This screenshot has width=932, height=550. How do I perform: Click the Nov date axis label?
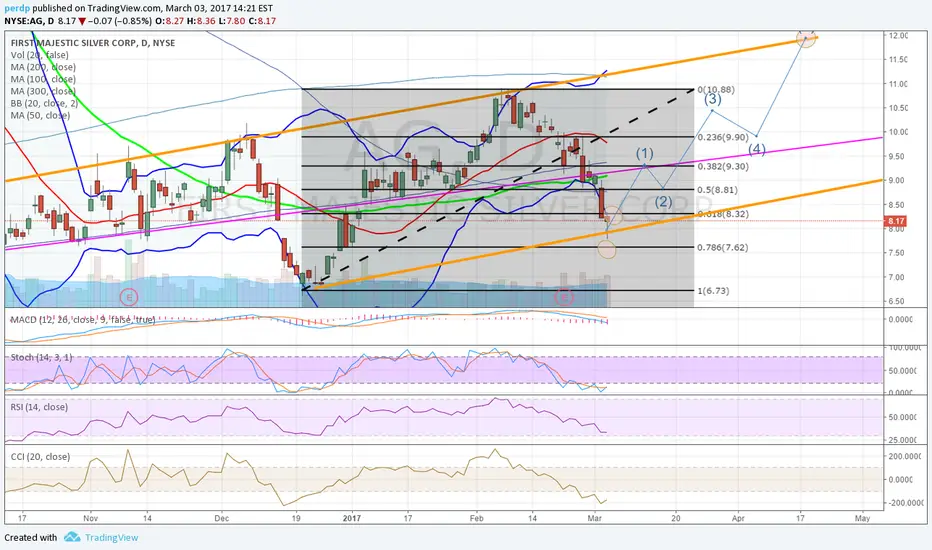pyautogui.click(x=90, y=518)
